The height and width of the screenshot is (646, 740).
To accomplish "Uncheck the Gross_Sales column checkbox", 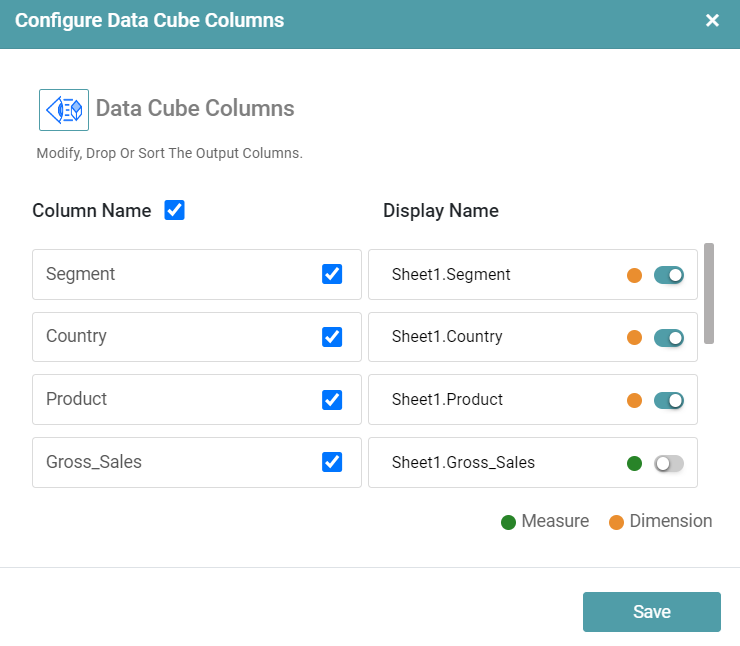I will [x=332, y=462].
